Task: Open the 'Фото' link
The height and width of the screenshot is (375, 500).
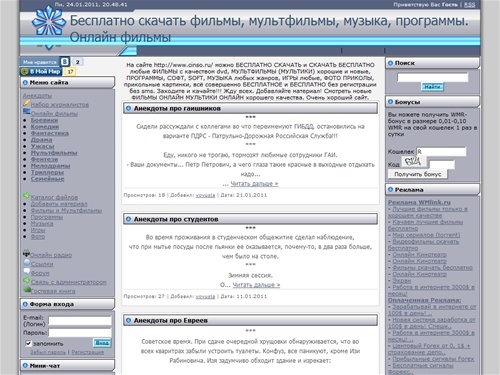Action: coord(38,237)
